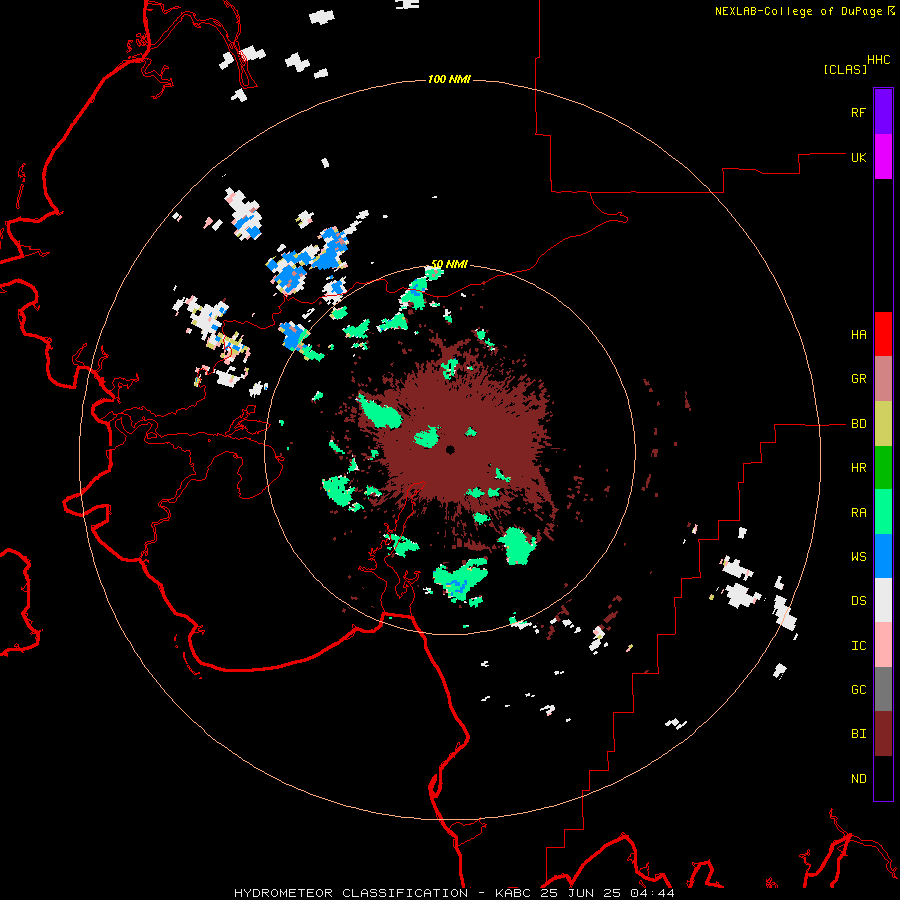This screenshot has width=900, height=900.
Task: Click the 04:44 time stamp
Action: coord(652,893)
